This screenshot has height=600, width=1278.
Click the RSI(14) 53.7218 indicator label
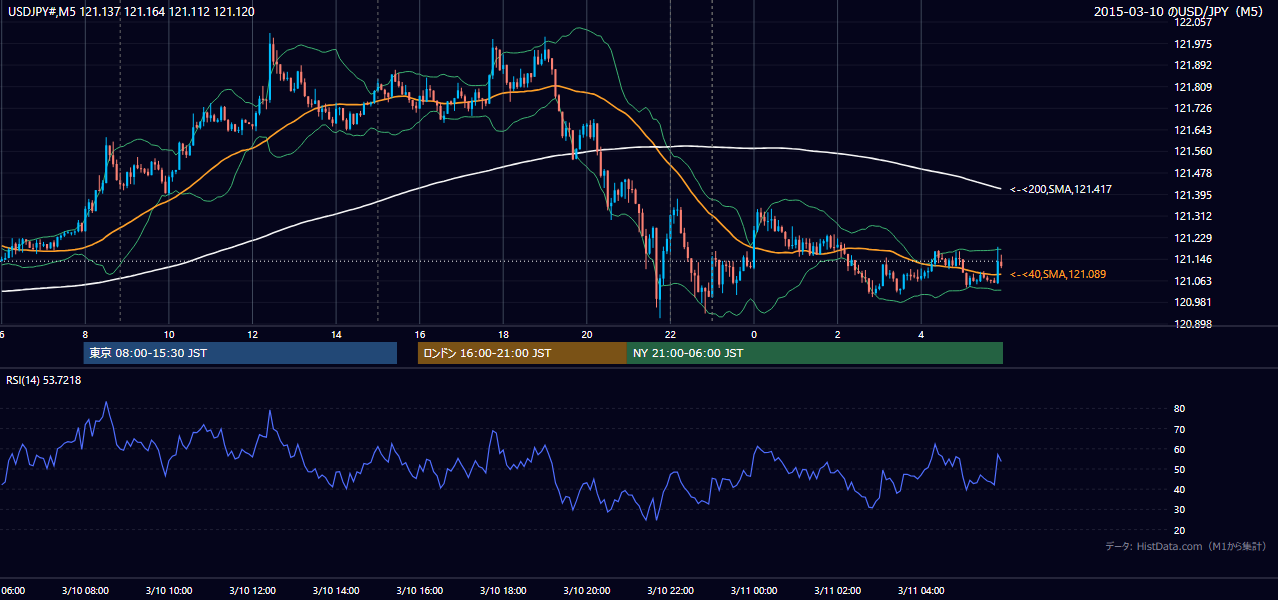pyautogui.click(x=44, y=380)
